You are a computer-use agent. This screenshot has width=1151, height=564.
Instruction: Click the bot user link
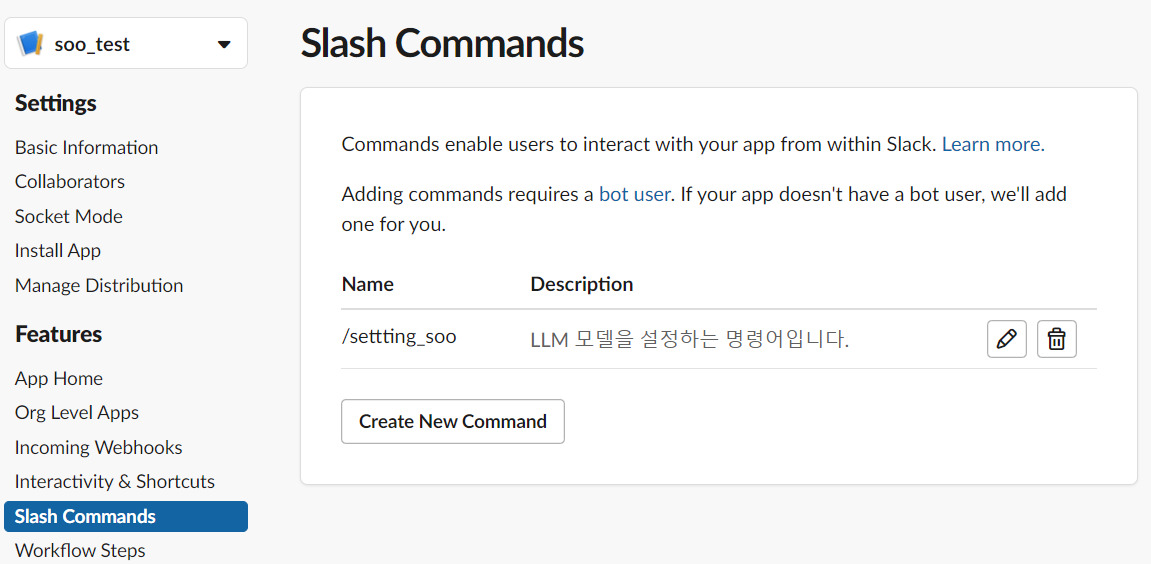634,194
